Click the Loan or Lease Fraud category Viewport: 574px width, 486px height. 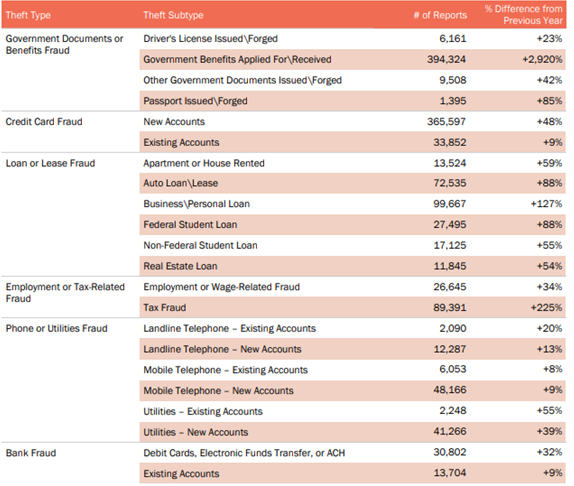point(50,163)
